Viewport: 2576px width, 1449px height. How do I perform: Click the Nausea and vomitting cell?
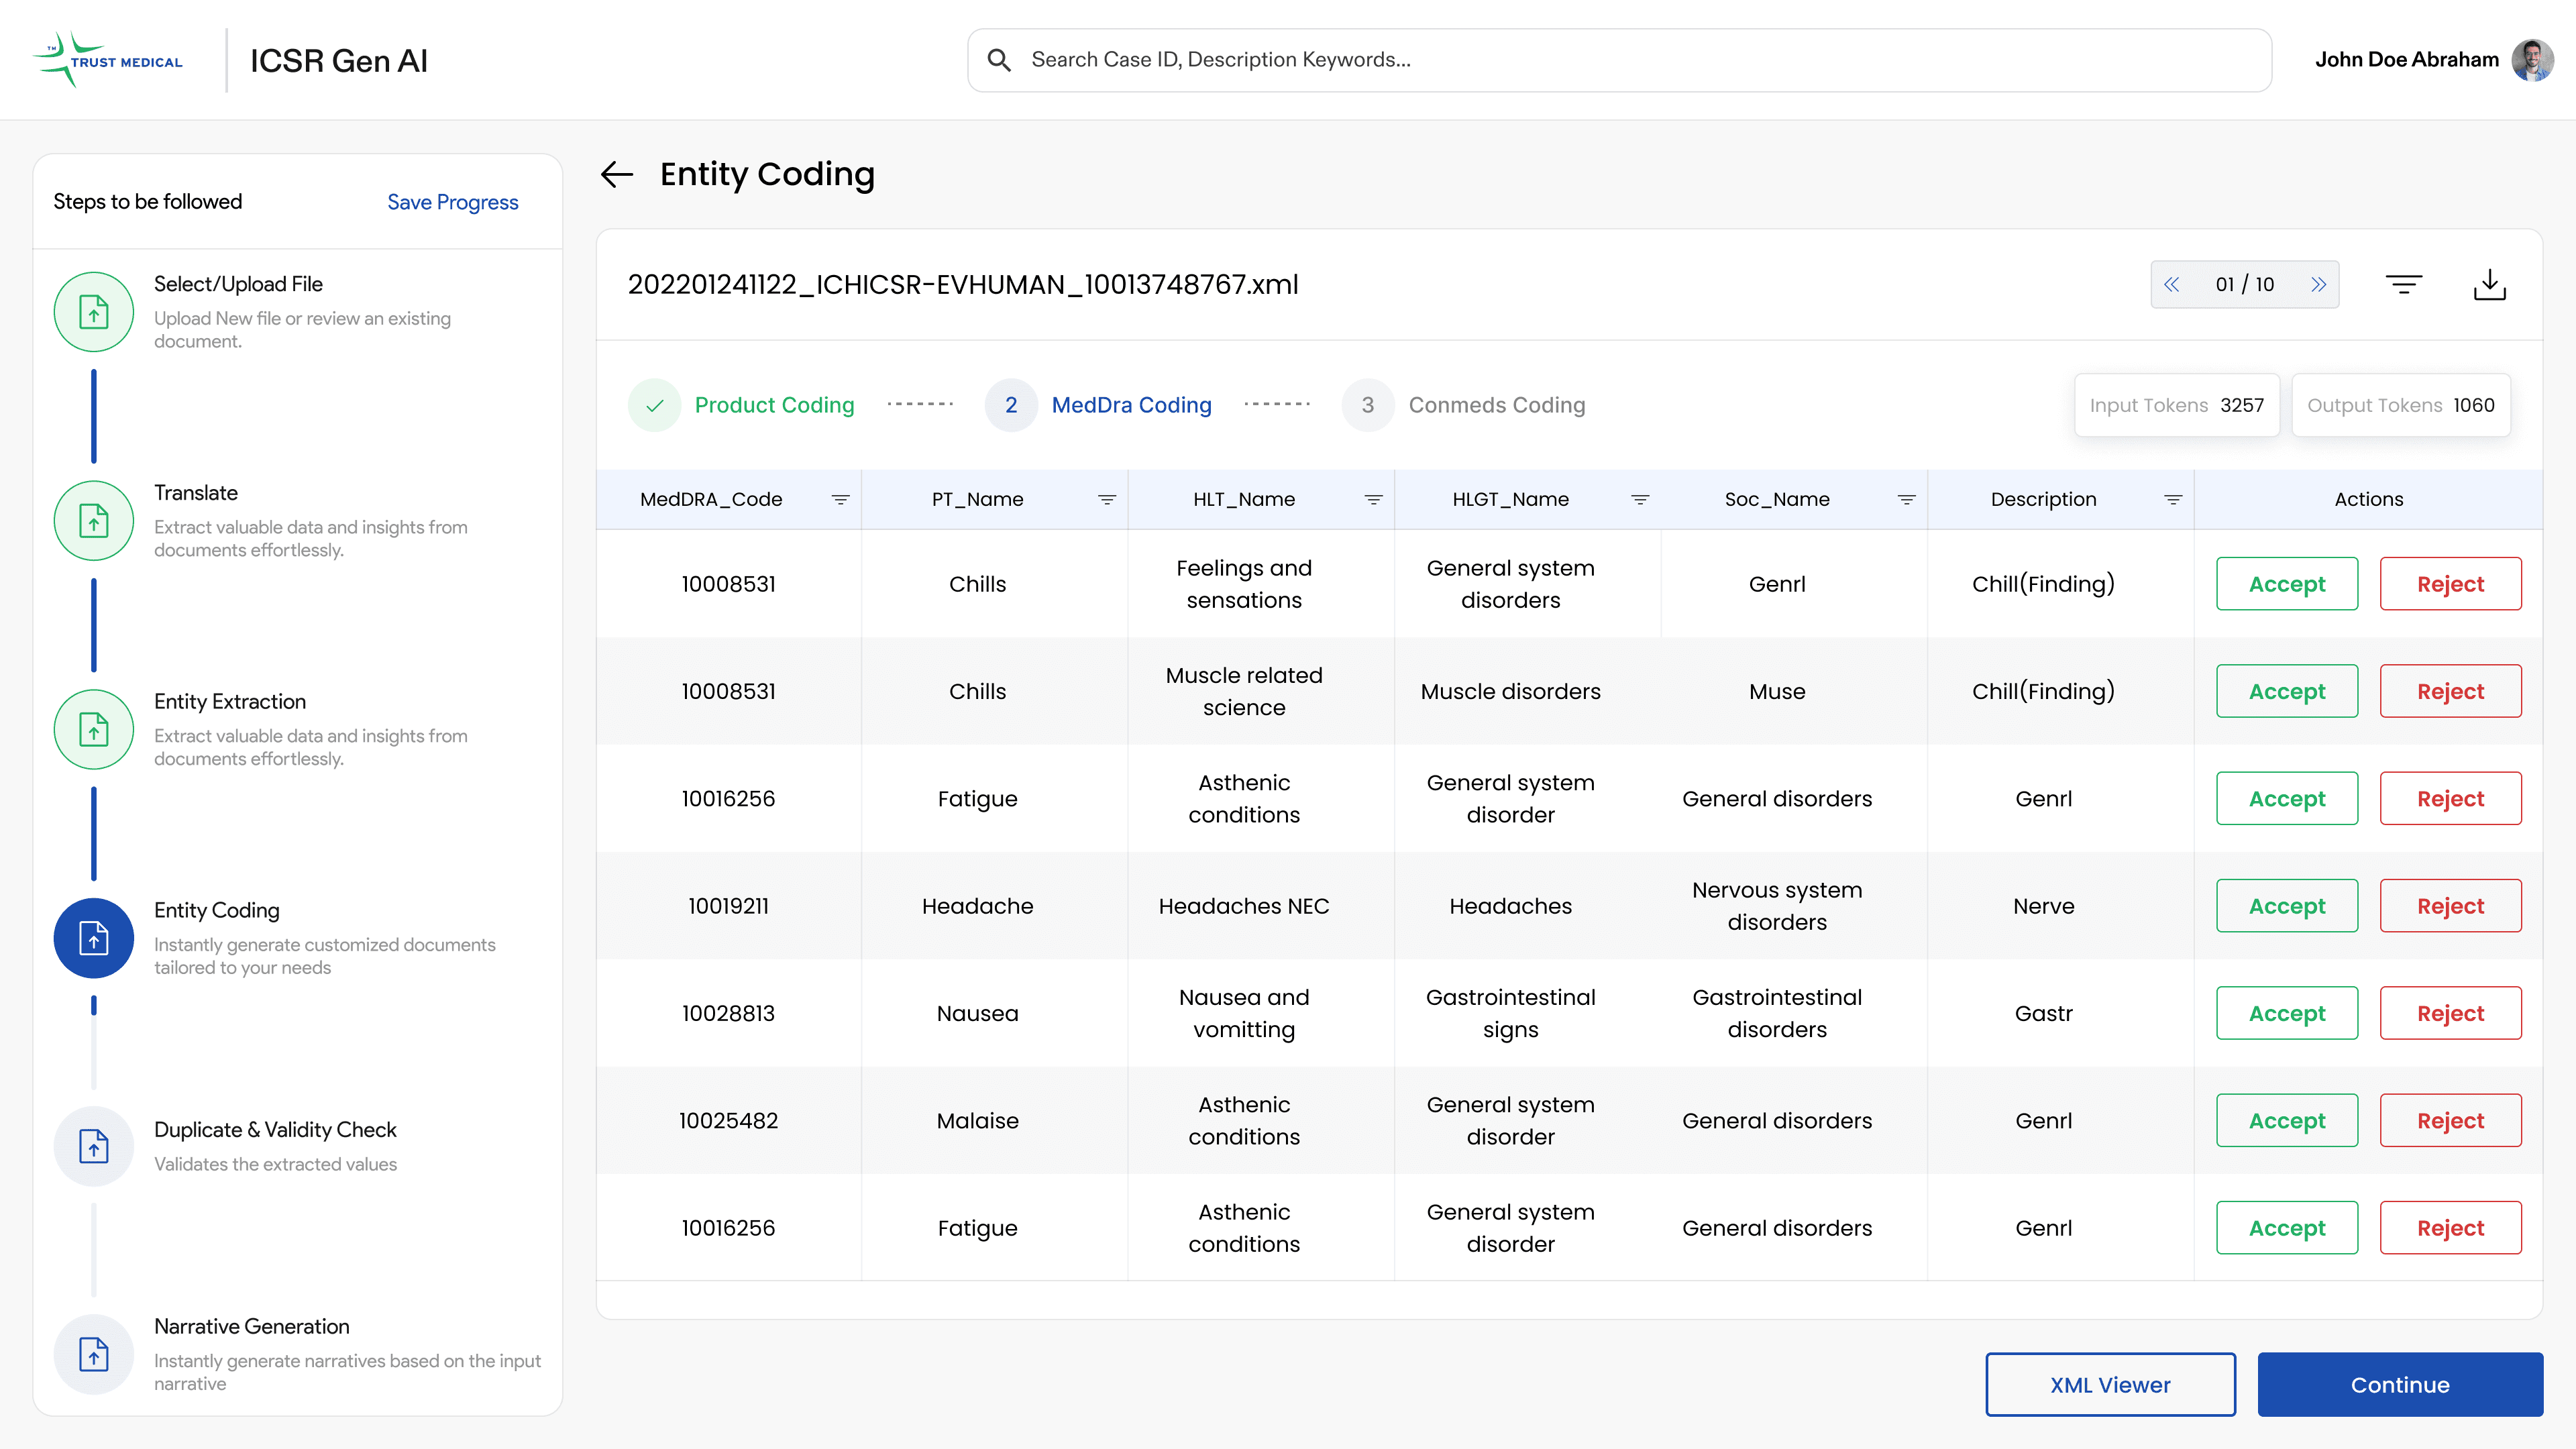(1244, 1013)
